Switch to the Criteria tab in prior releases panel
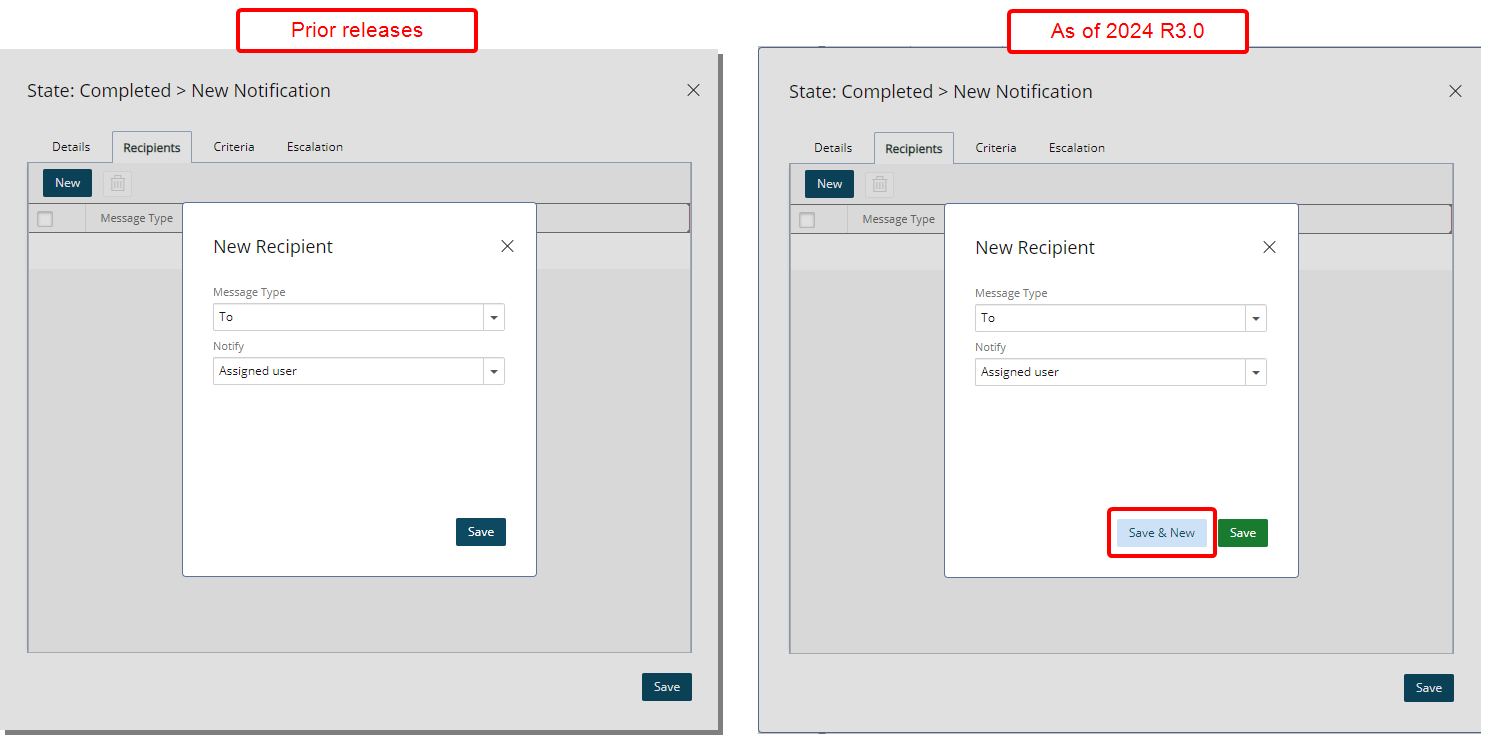The height and width of the screenshot is (735, 1486). tap(233, 146)
